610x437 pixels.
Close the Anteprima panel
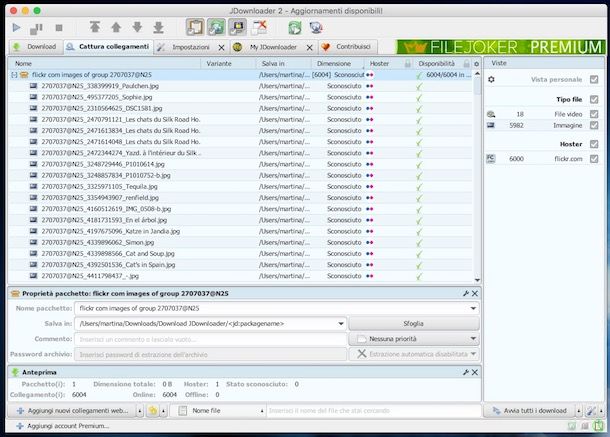click(475, 372)
